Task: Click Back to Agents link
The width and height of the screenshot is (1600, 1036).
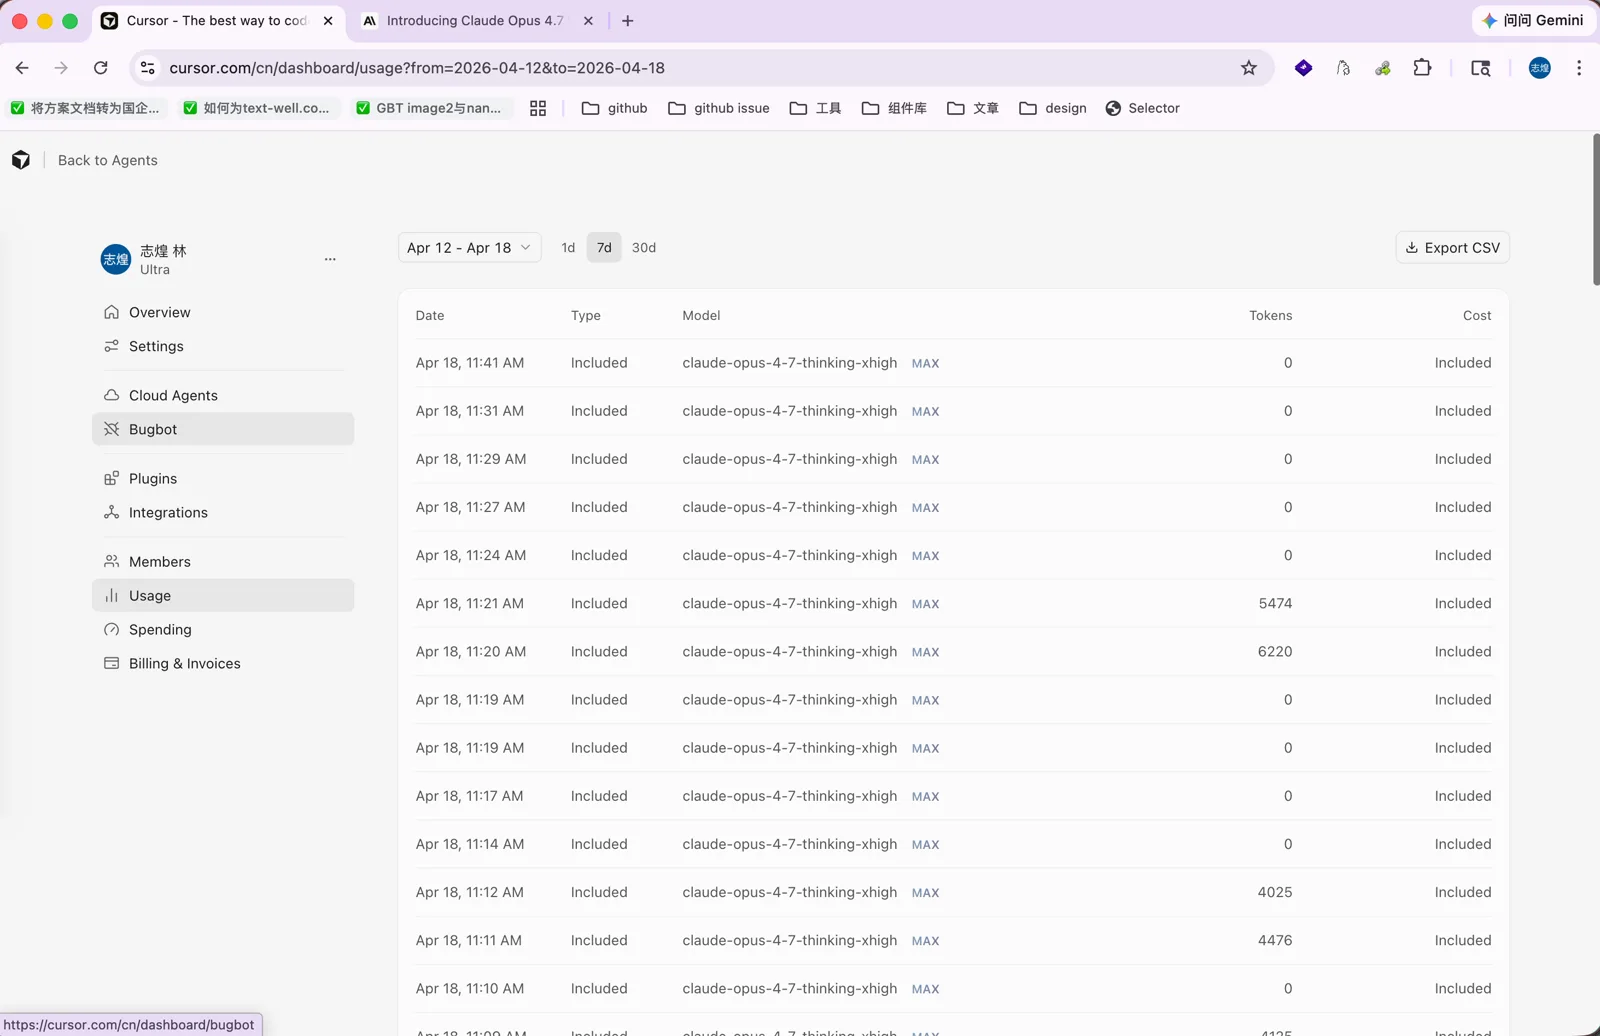Action: (108, 160)
